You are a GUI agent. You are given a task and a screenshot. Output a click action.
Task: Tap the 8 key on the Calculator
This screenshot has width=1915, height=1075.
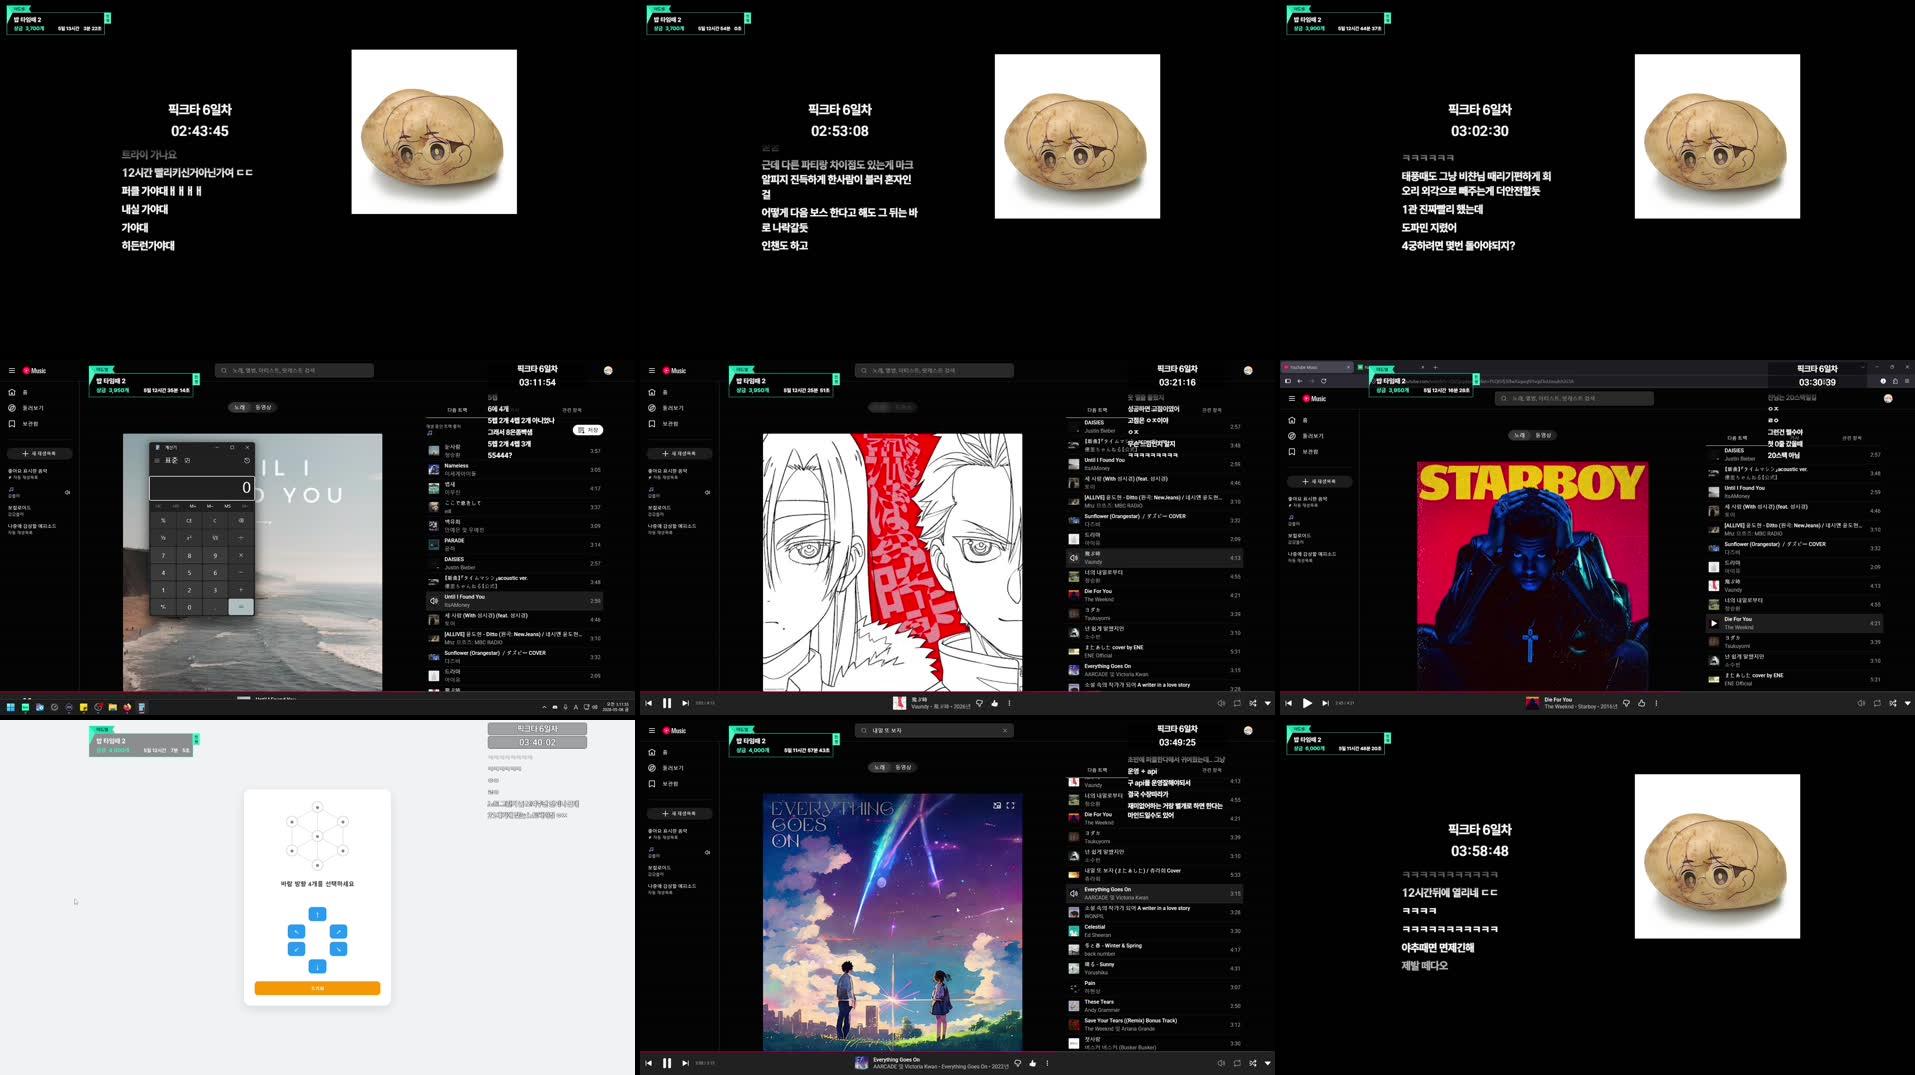[x=189, y=555]
